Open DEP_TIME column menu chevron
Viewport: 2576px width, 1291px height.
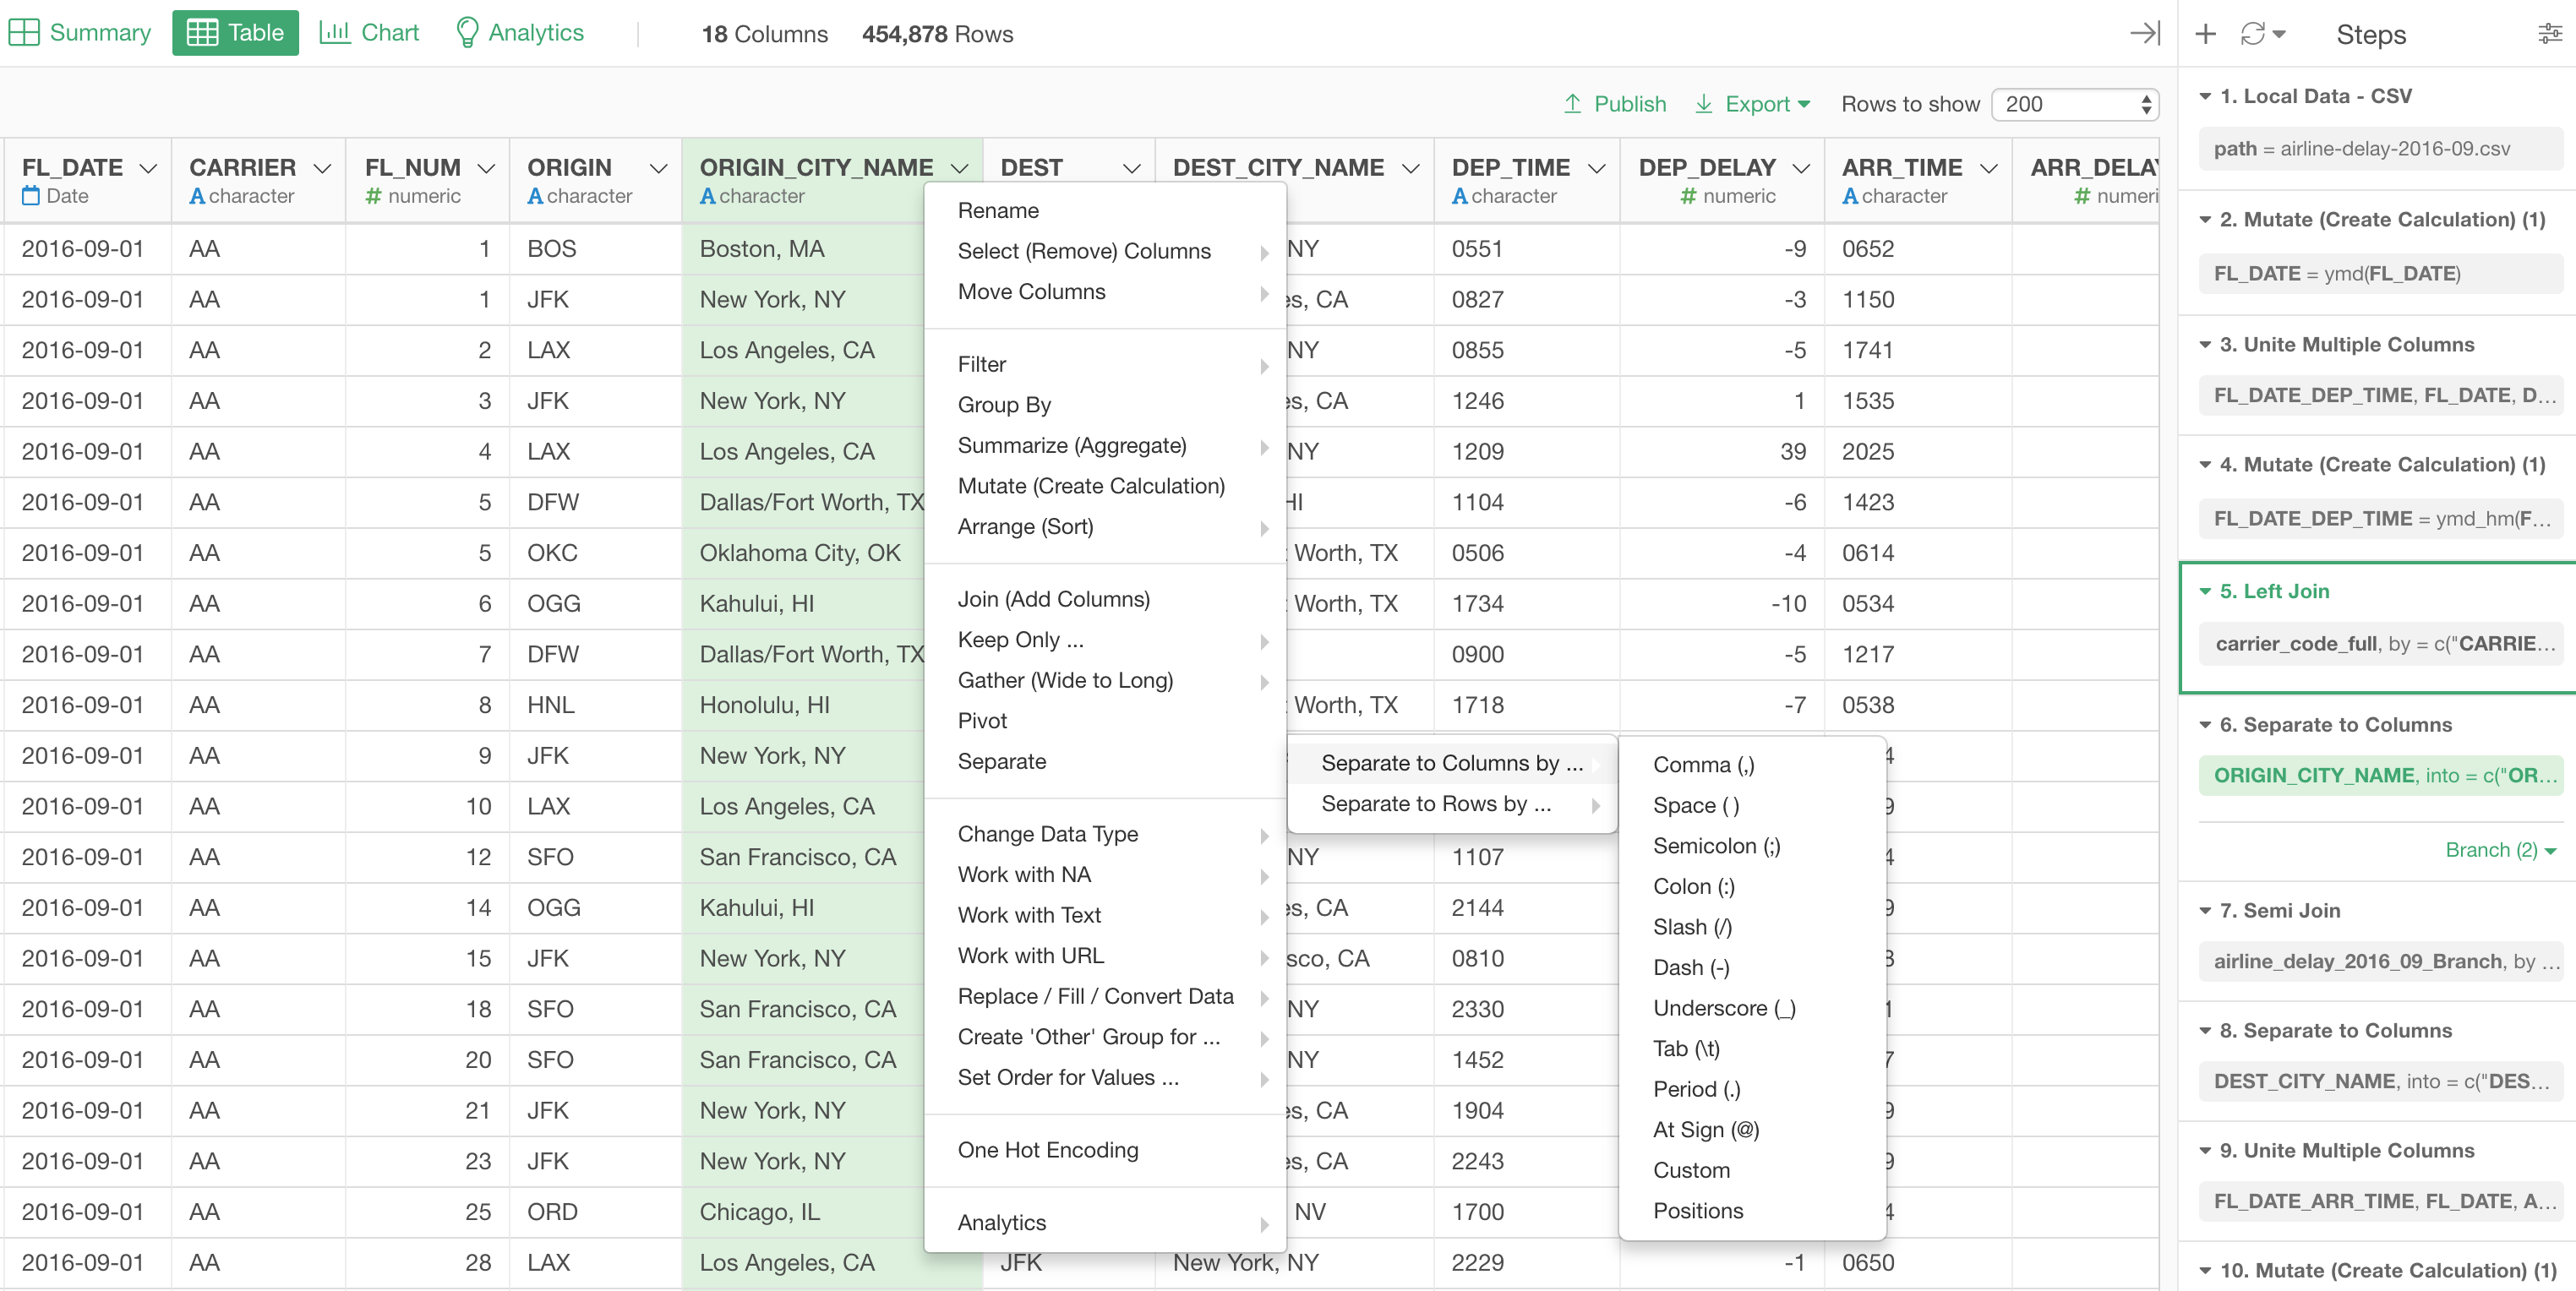[1596, 168]
